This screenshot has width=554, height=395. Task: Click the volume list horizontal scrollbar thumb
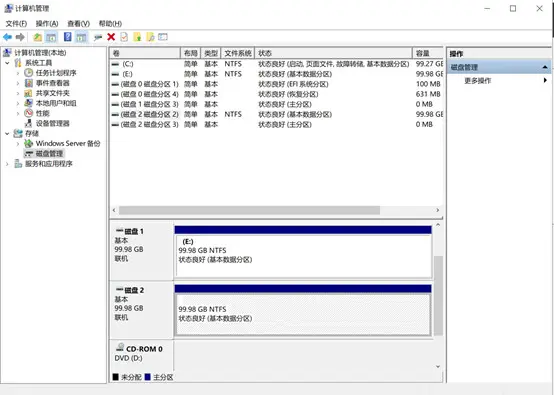pos(249,210)
